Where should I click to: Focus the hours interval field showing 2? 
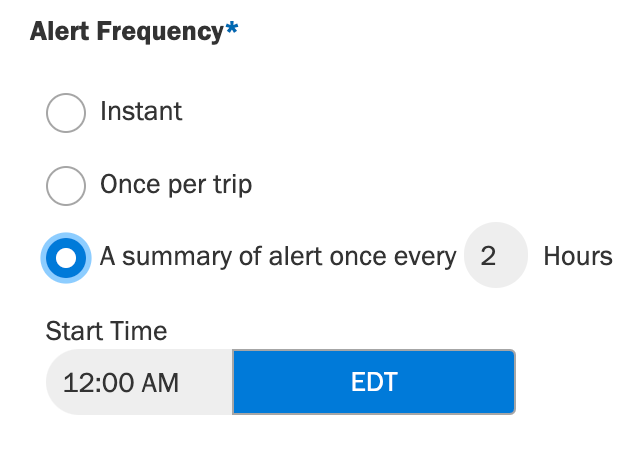click(x=496, y=255)
